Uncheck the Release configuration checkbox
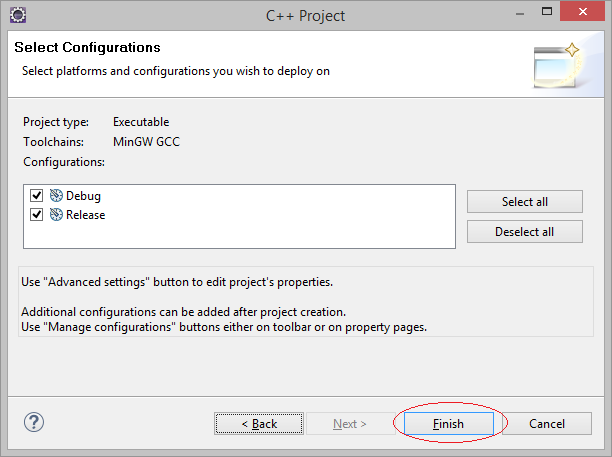 [x=37, y=214]
